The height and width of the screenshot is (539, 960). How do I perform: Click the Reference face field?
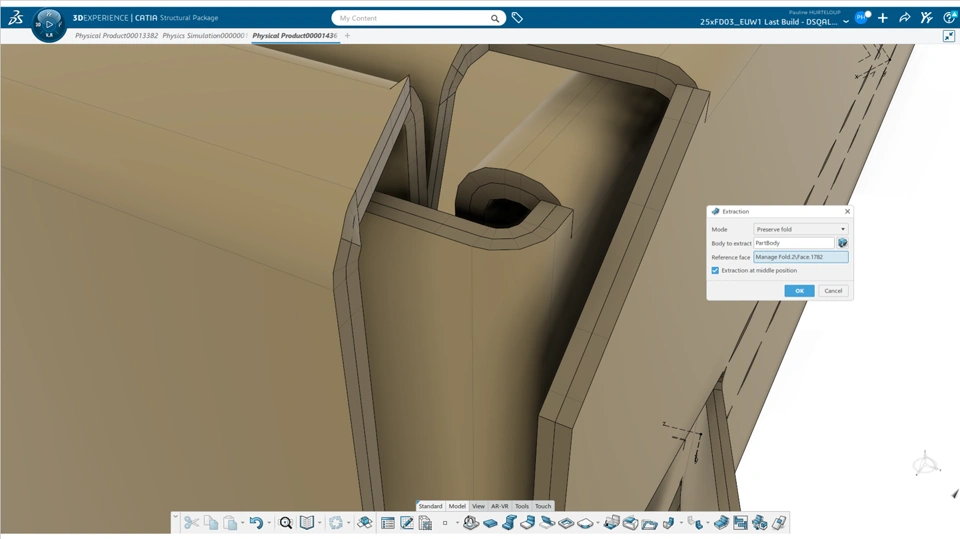click(800, 257)
